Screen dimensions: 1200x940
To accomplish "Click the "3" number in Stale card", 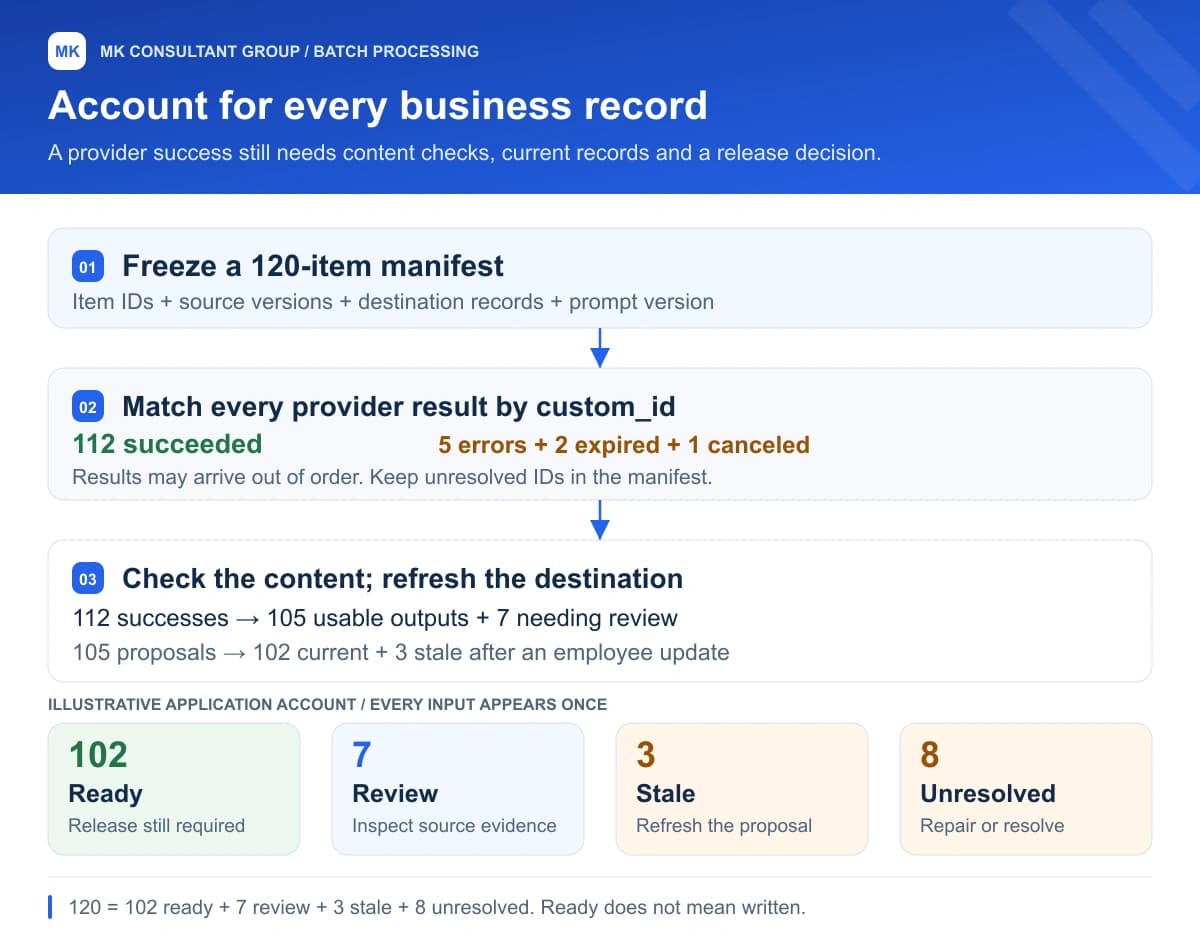I will click(645, 755).
